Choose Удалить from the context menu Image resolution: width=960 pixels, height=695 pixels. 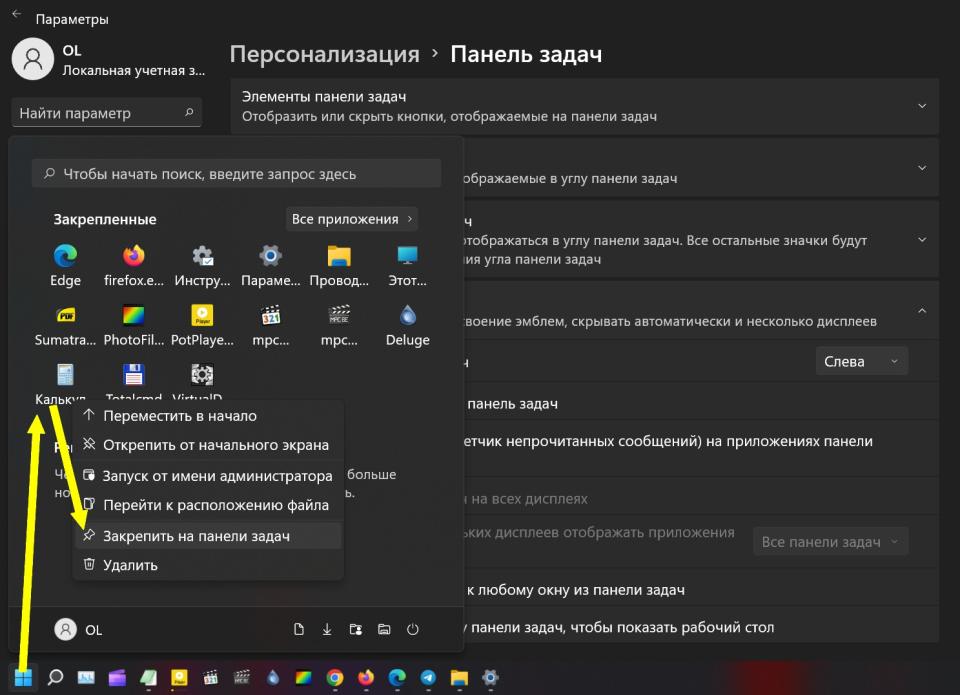pyautogui.click(x=130, y=565)
